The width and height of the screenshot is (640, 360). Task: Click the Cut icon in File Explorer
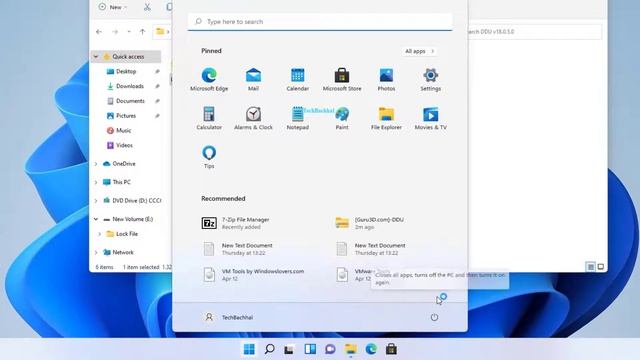[x=147, y=7]
